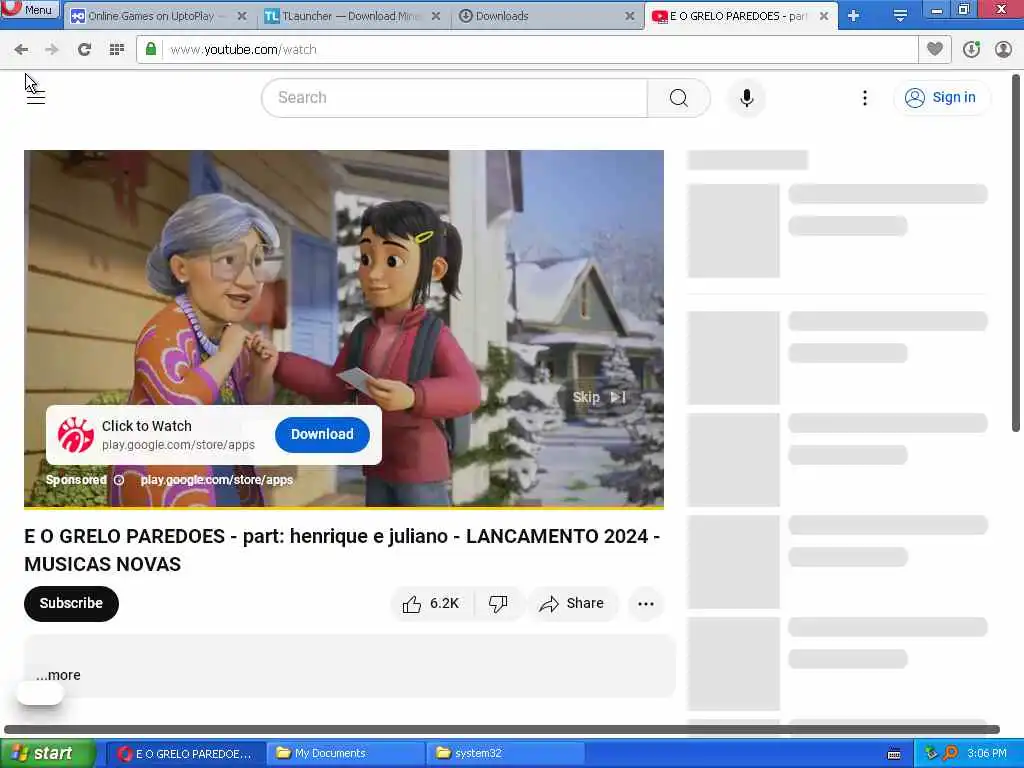This screenshot has width=1024, height=768.
Task: Close the E O GRELO PAREDOES tab
Action: pos(824,16)
